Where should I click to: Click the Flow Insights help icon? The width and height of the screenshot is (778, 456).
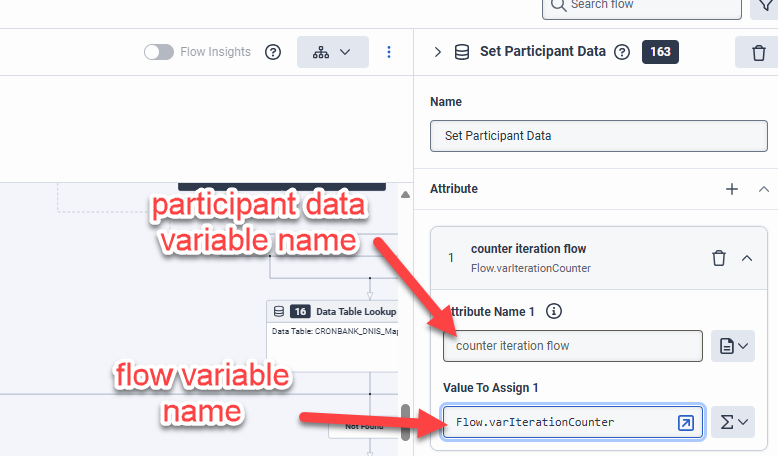coord(273,52)
